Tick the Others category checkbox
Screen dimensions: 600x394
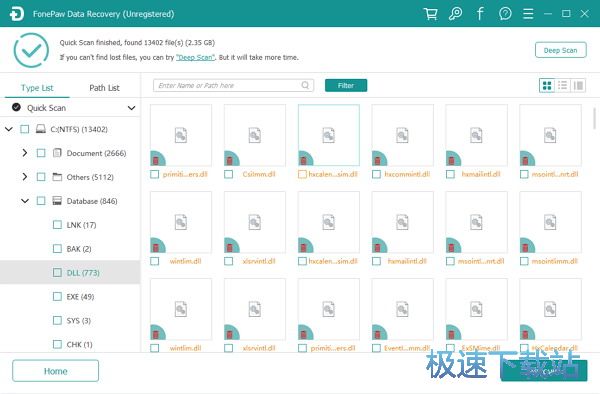click(x=41, y=177)
